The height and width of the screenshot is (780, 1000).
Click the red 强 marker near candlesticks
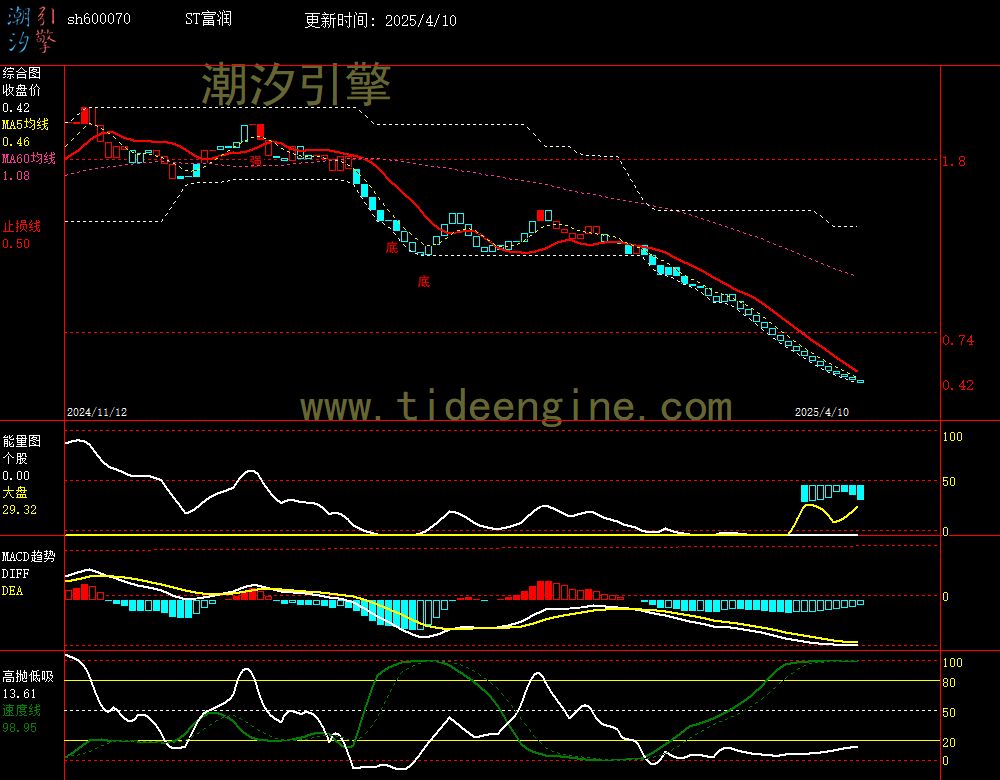point(256,161)
